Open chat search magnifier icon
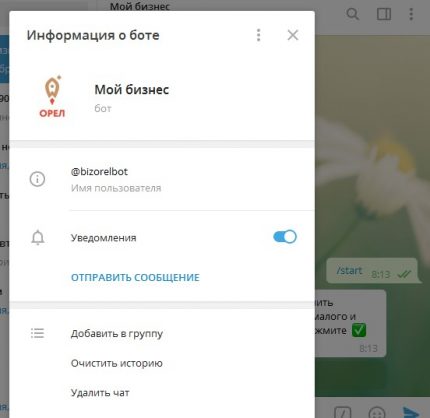The height and width of the screenshot is (418, 430). click(353, 14)
